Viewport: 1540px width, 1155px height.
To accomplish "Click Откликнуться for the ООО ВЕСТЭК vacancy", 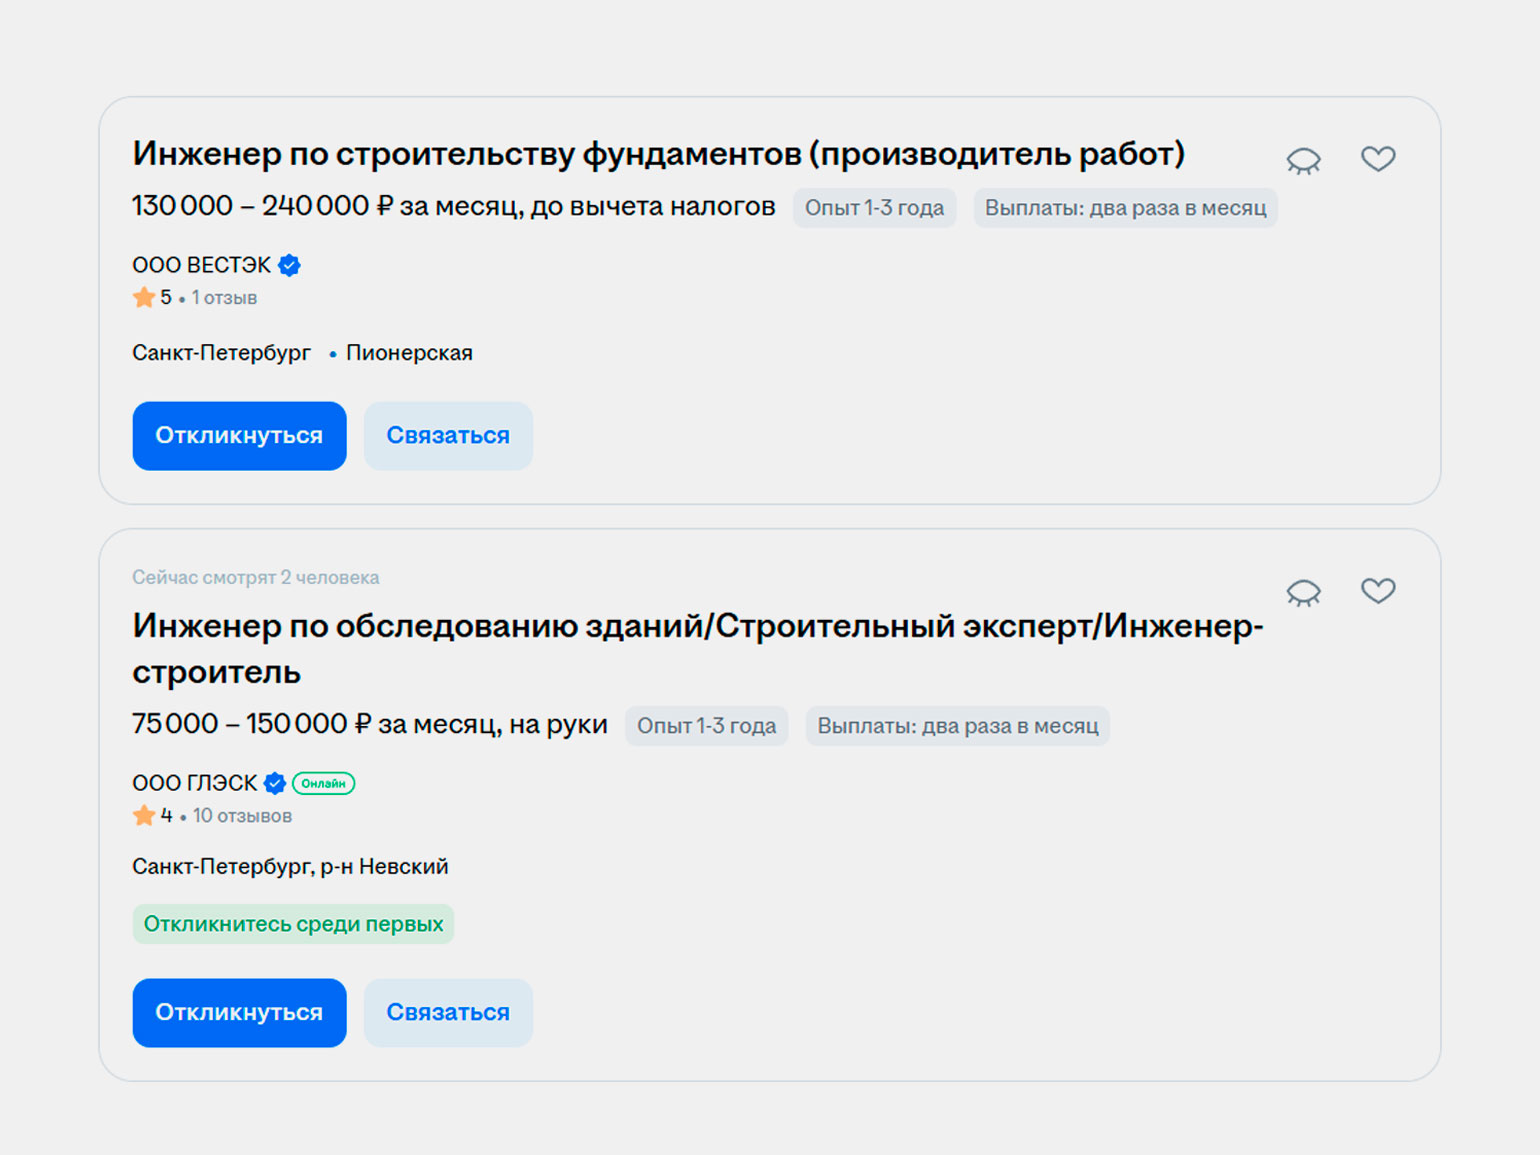I will point(239,436).
